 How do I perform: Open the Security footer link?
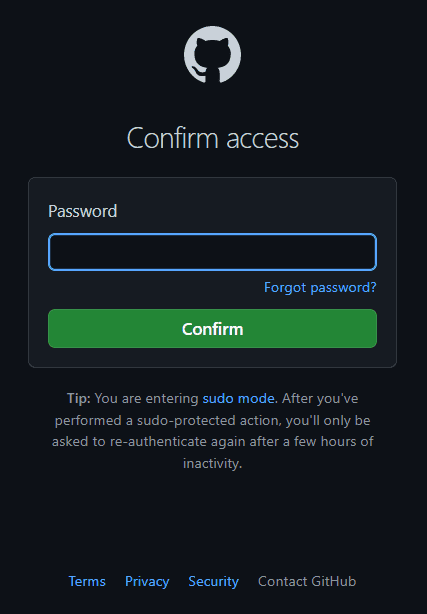click(214, 581)
